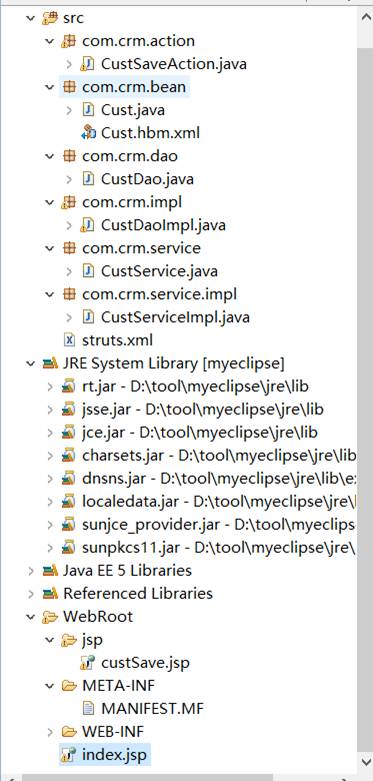
Task: Click the CustService.java file icon
Action: [x=88, y=271]
